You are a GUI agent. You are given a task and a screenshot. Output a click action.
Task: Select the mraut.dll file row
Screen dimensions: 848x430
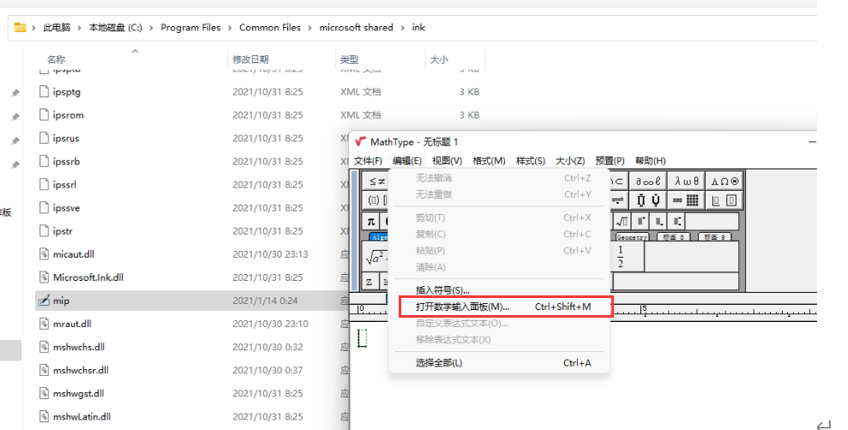[x=192, y=324]
